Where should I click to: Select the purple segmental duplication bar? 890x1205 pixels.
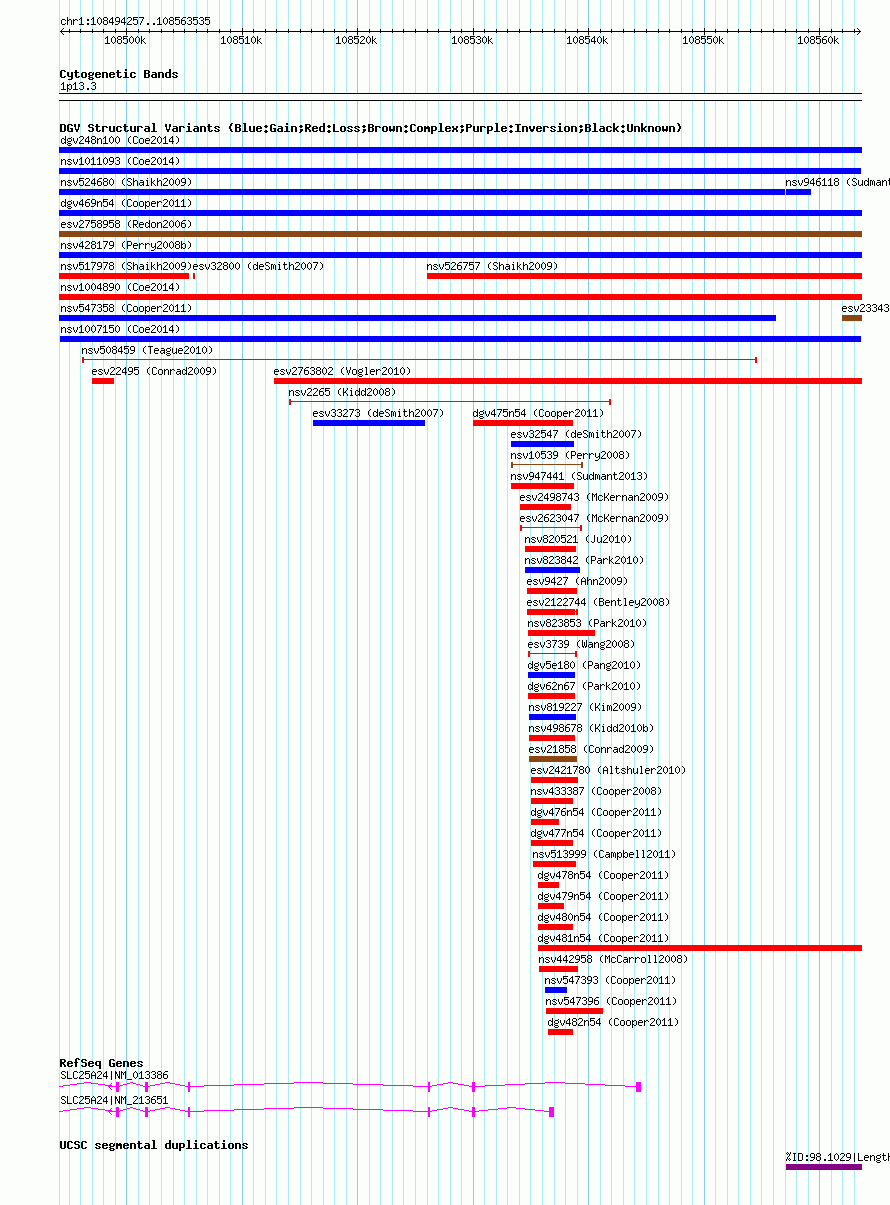click(x=824, y=1167)
